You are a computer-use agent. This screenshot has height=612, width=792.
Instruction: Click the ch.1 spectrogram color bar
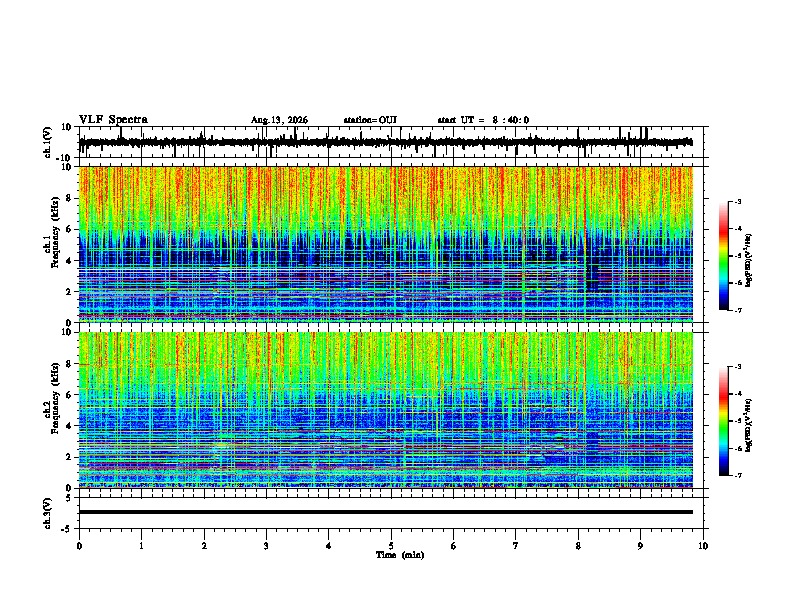click(724, 256)
